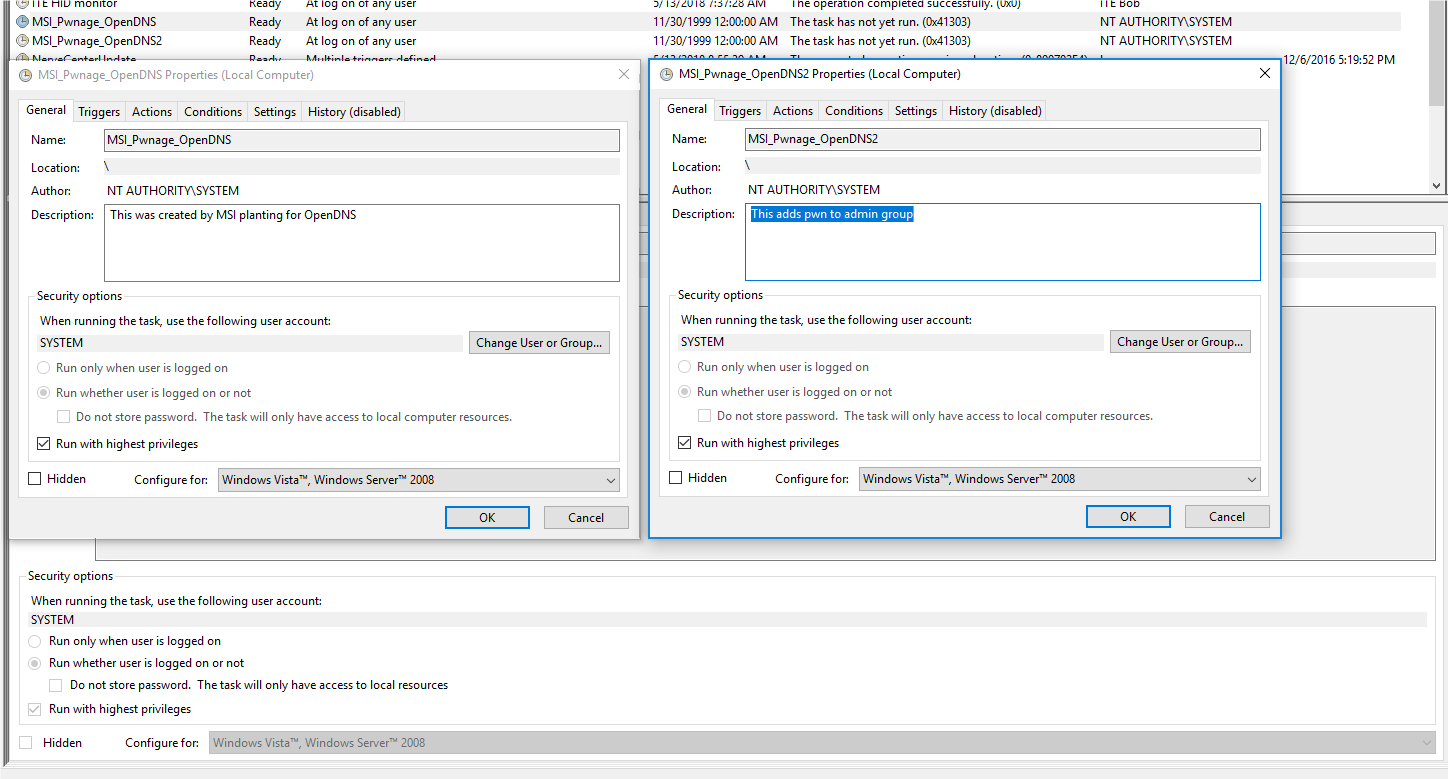Check Hidden box in MSI_Pwnage_OpenDNS2 Properties
The width and height of the screenshot is (1448, 779).
pyautogui.click(x=676, y=478)
